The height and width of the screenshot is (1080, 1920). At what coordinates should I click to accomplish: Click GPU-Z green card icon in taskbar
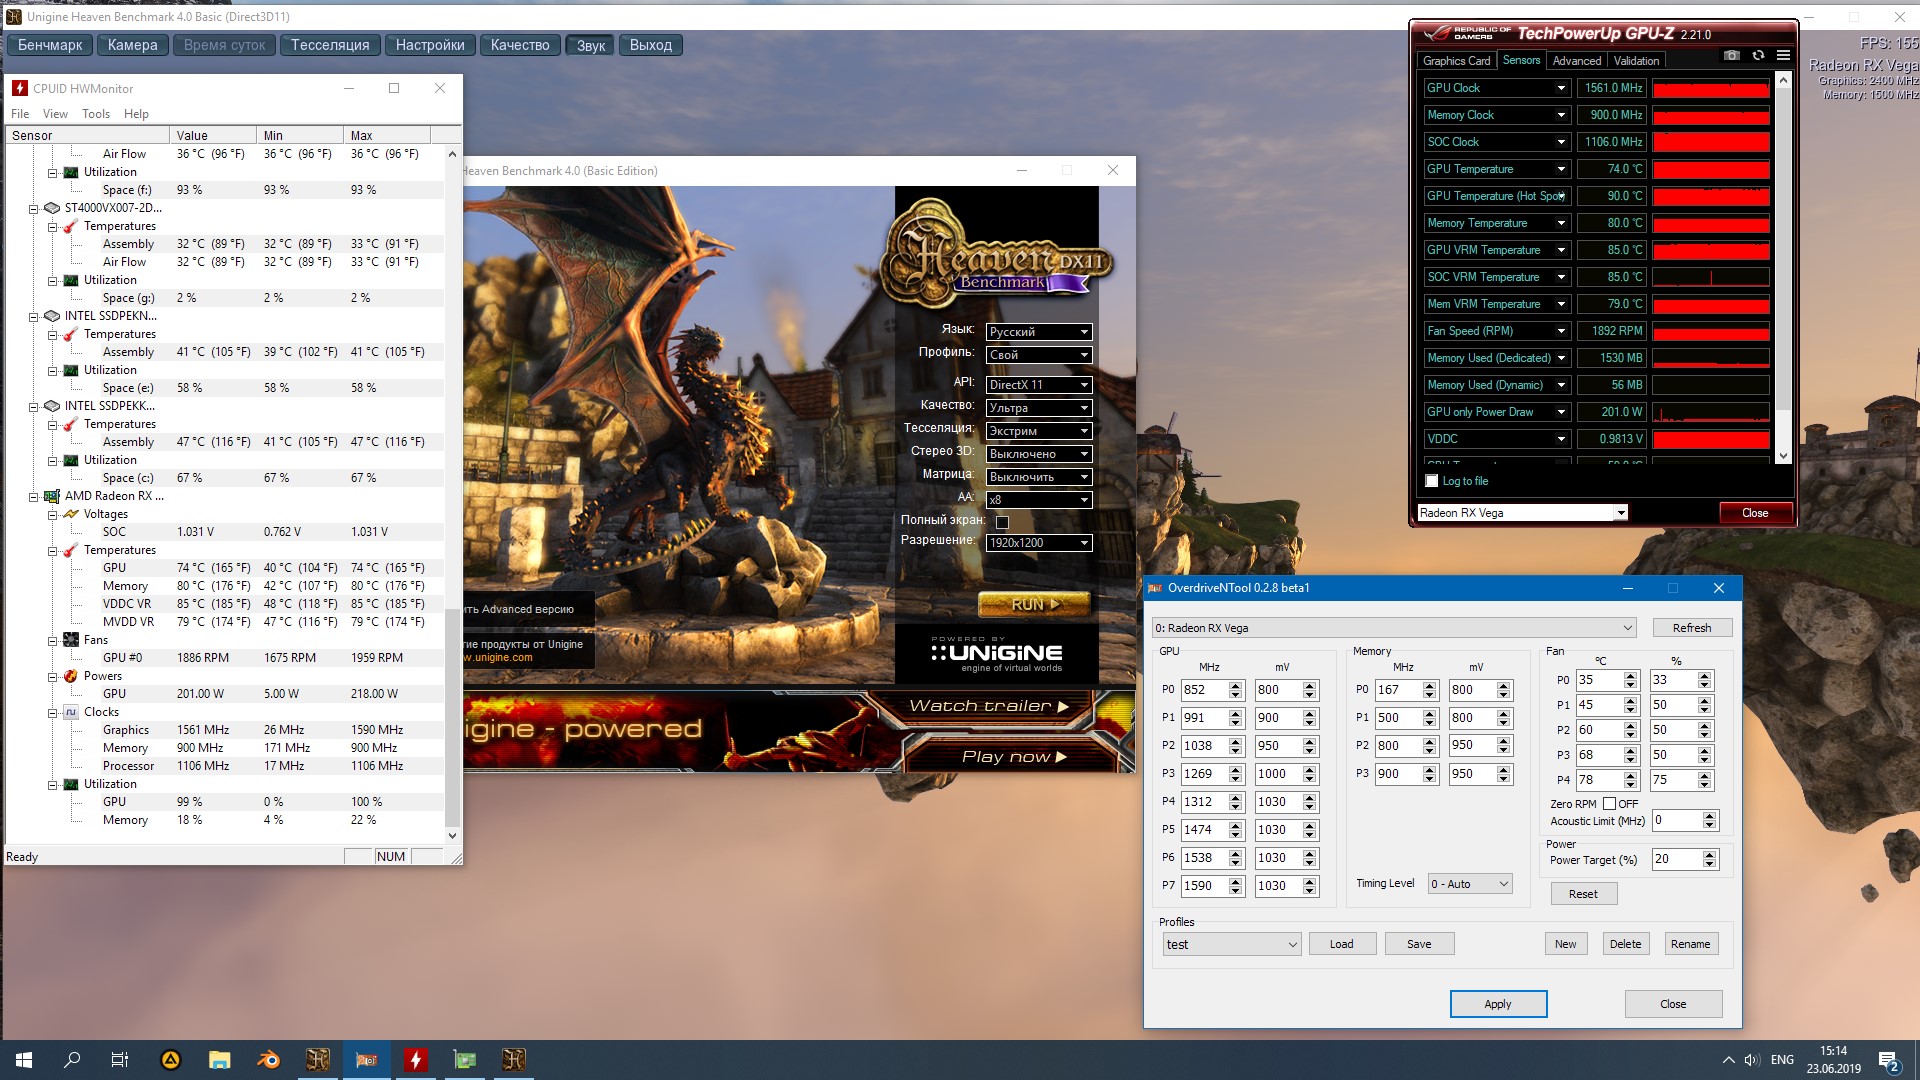465,1060
